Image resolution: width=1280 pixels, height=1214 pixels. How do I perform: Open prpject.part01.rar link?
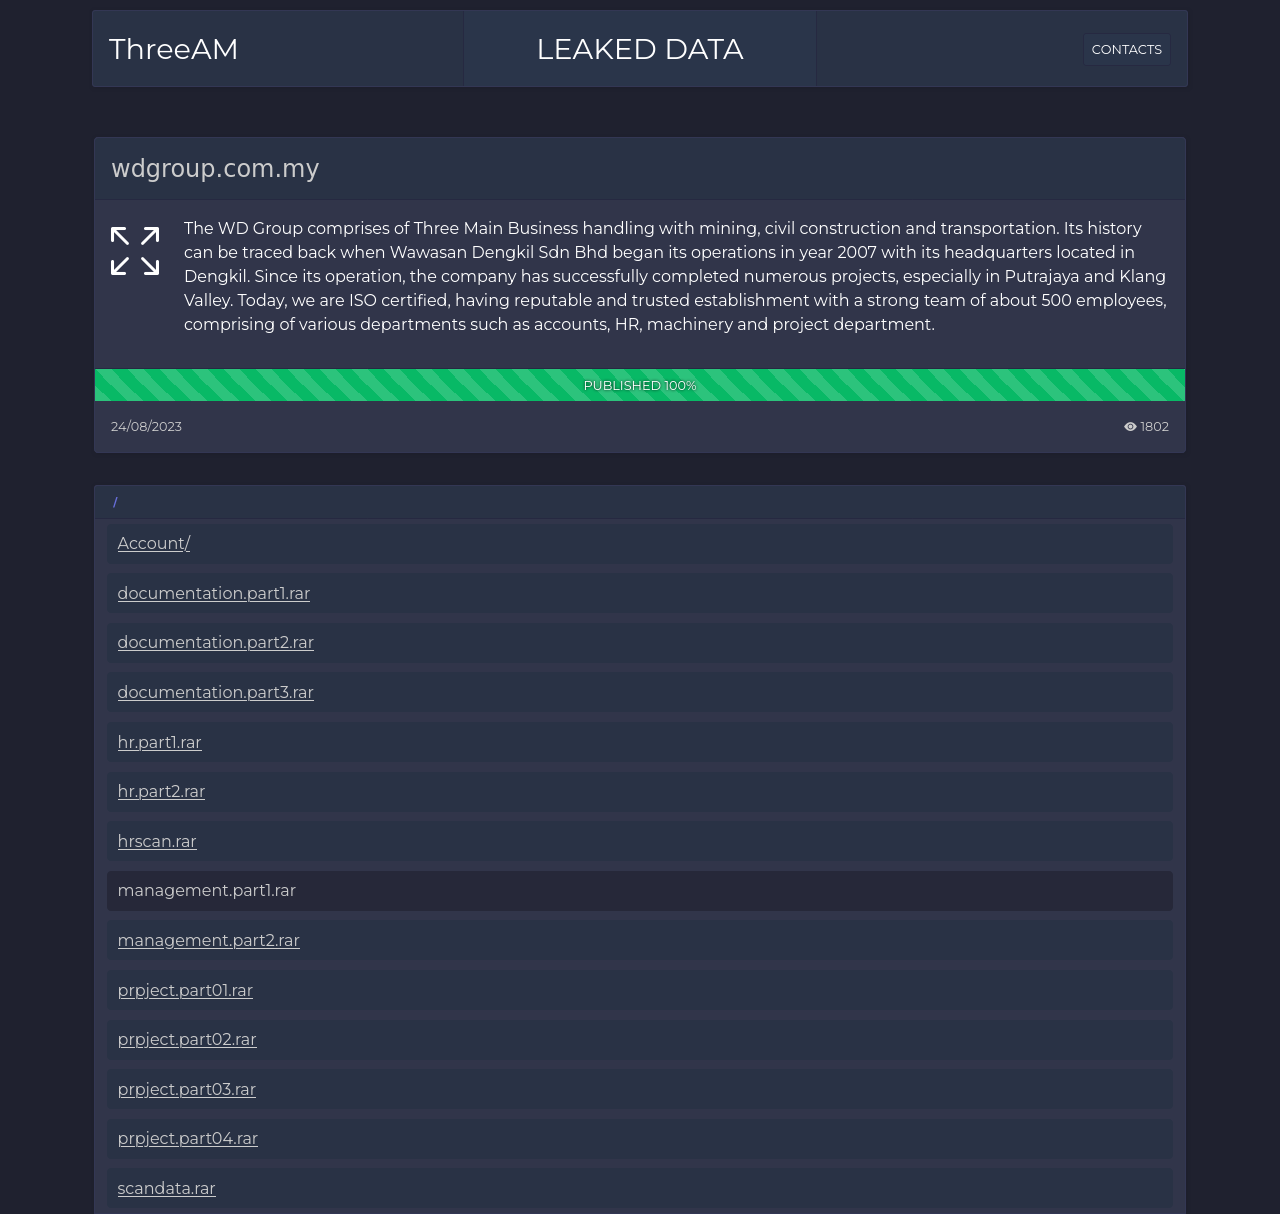(185, 991)
